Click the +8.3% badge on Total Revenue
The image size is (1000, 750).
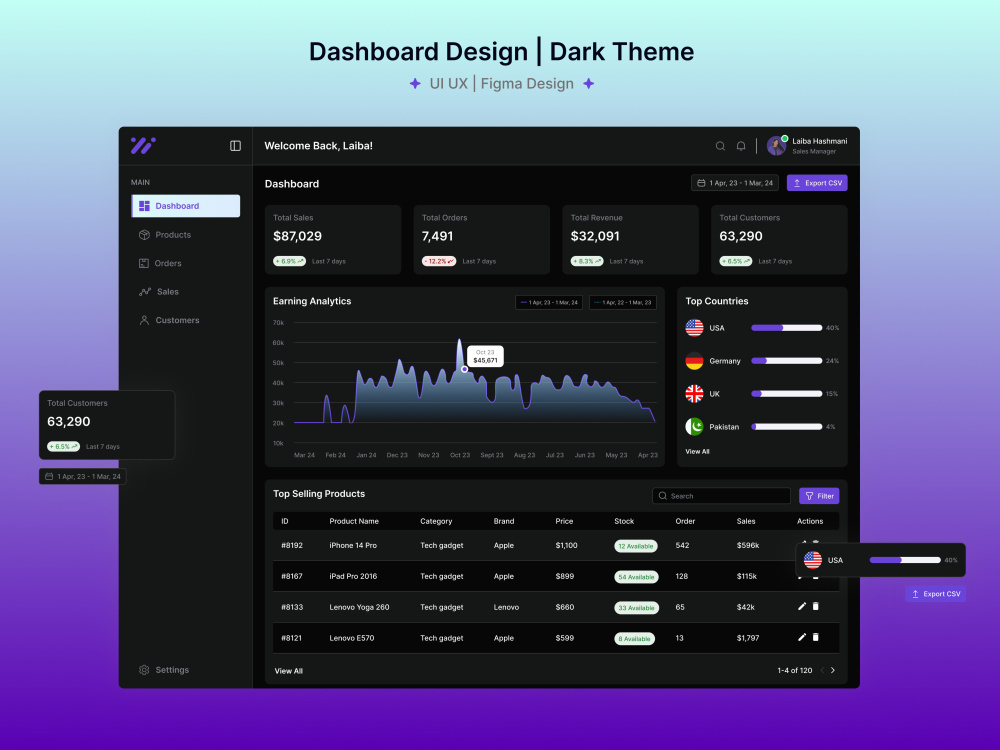(587, 261)
